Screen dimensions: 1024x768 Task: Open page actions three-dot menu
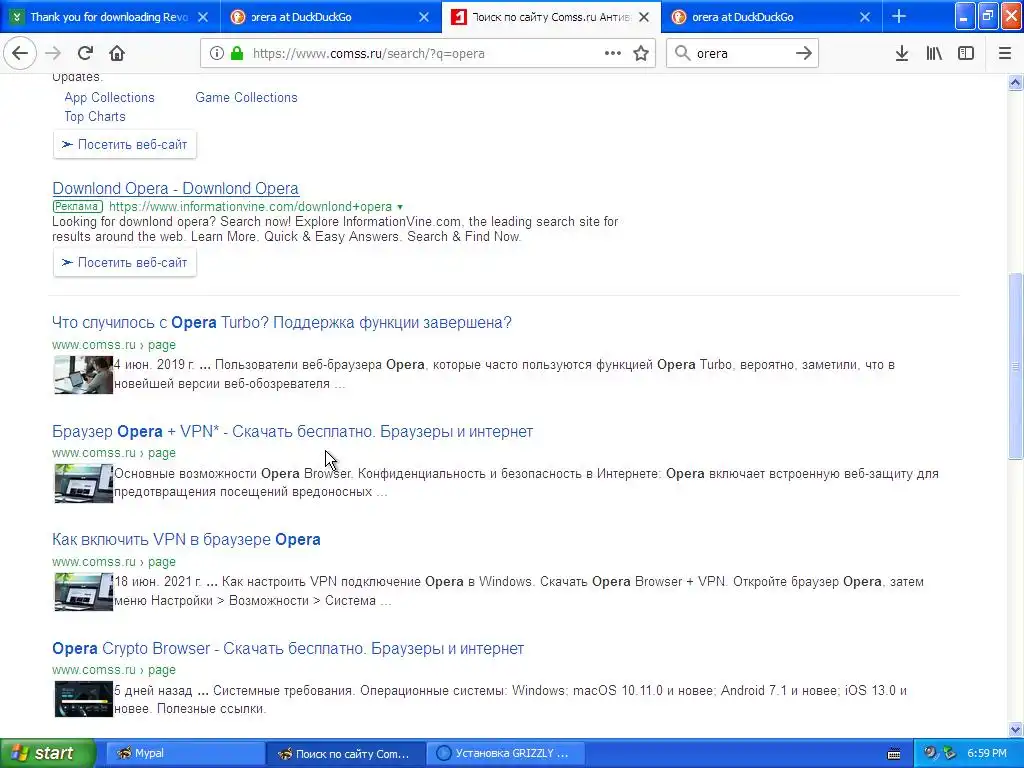[613, 53]
